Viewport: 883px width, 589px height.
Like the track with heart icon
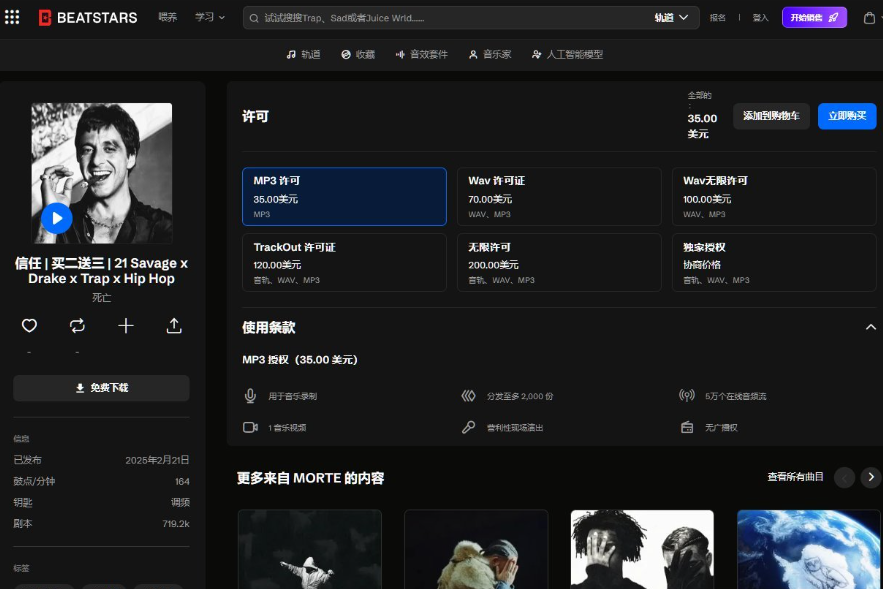pyautogui.click(x=29, y=325)
